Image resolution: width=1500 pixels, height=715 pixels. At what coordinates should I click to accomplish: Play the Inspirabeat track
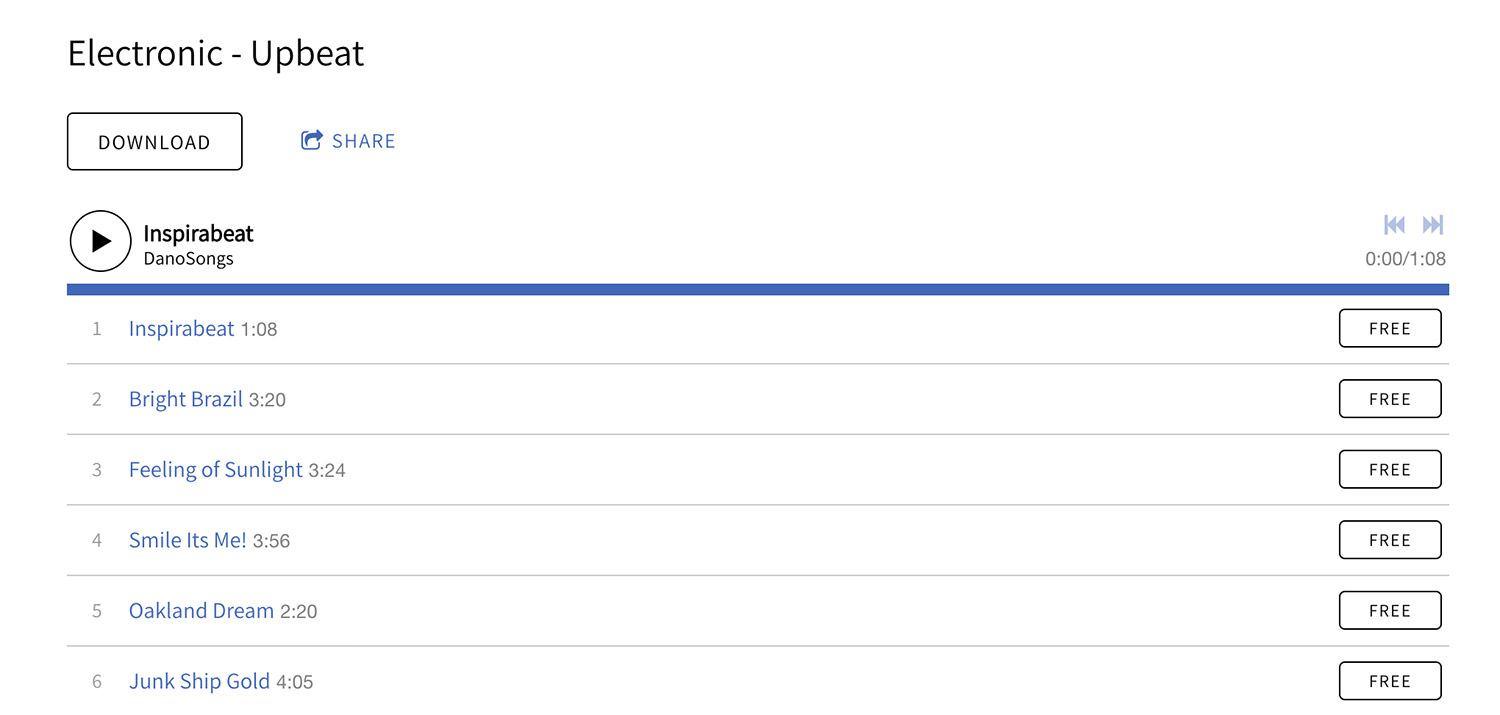(x=100, y=241)
